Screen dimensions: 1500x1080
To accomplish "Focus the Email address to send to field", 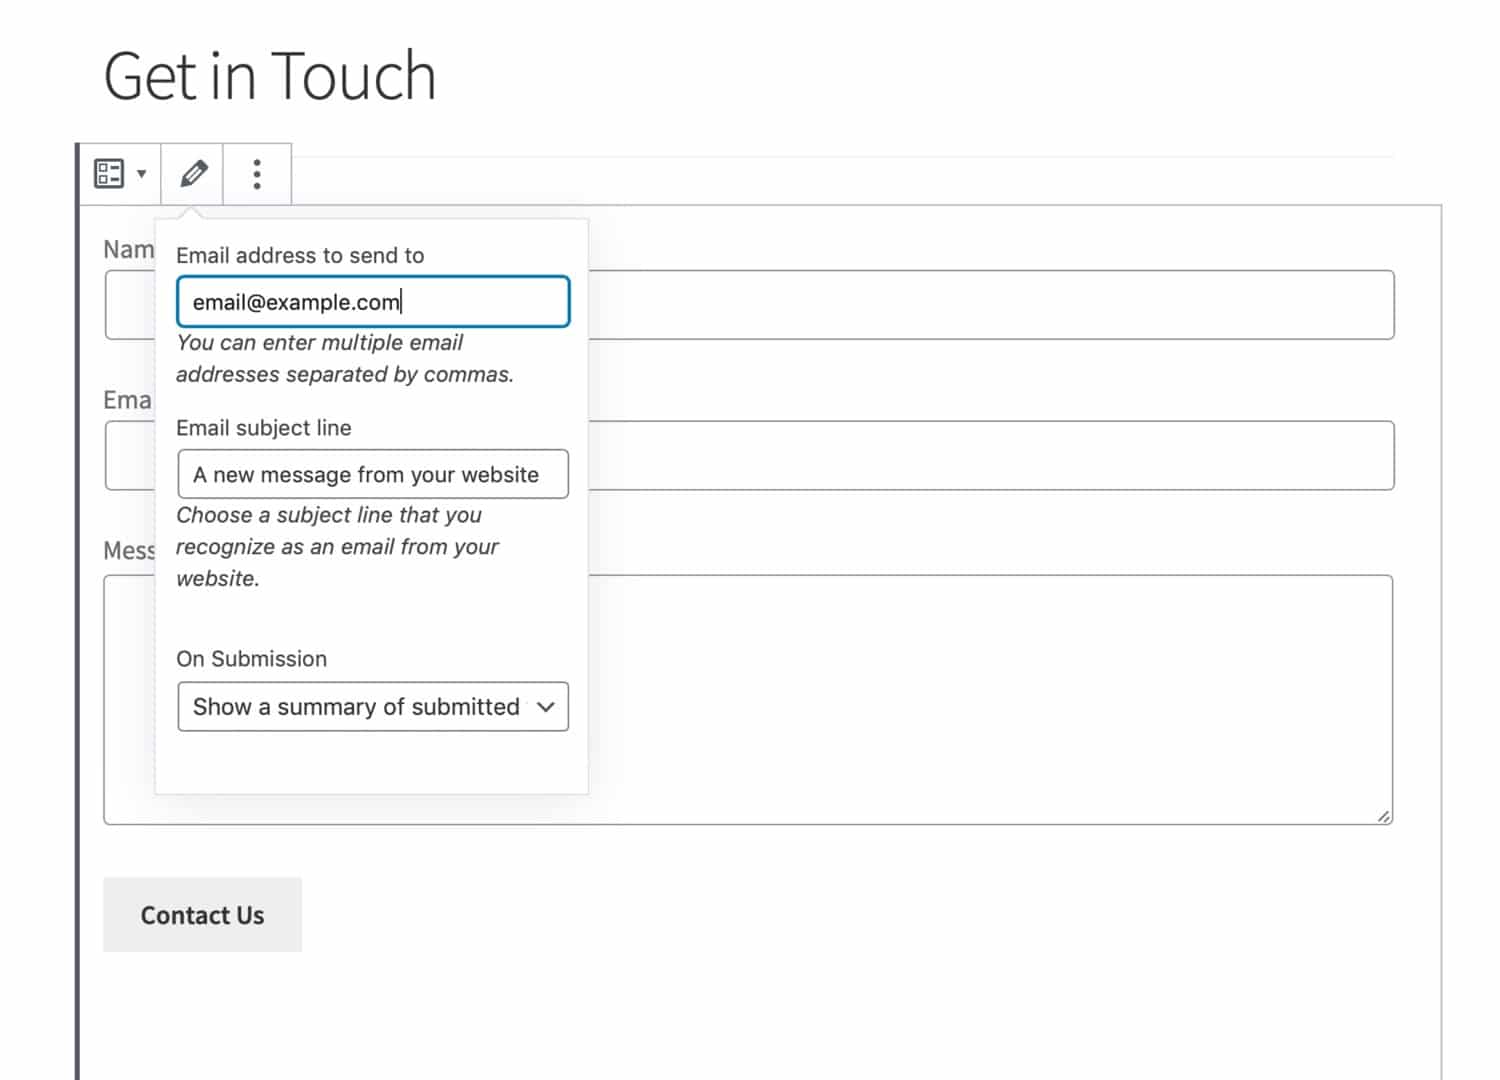I will pos(372,301).
